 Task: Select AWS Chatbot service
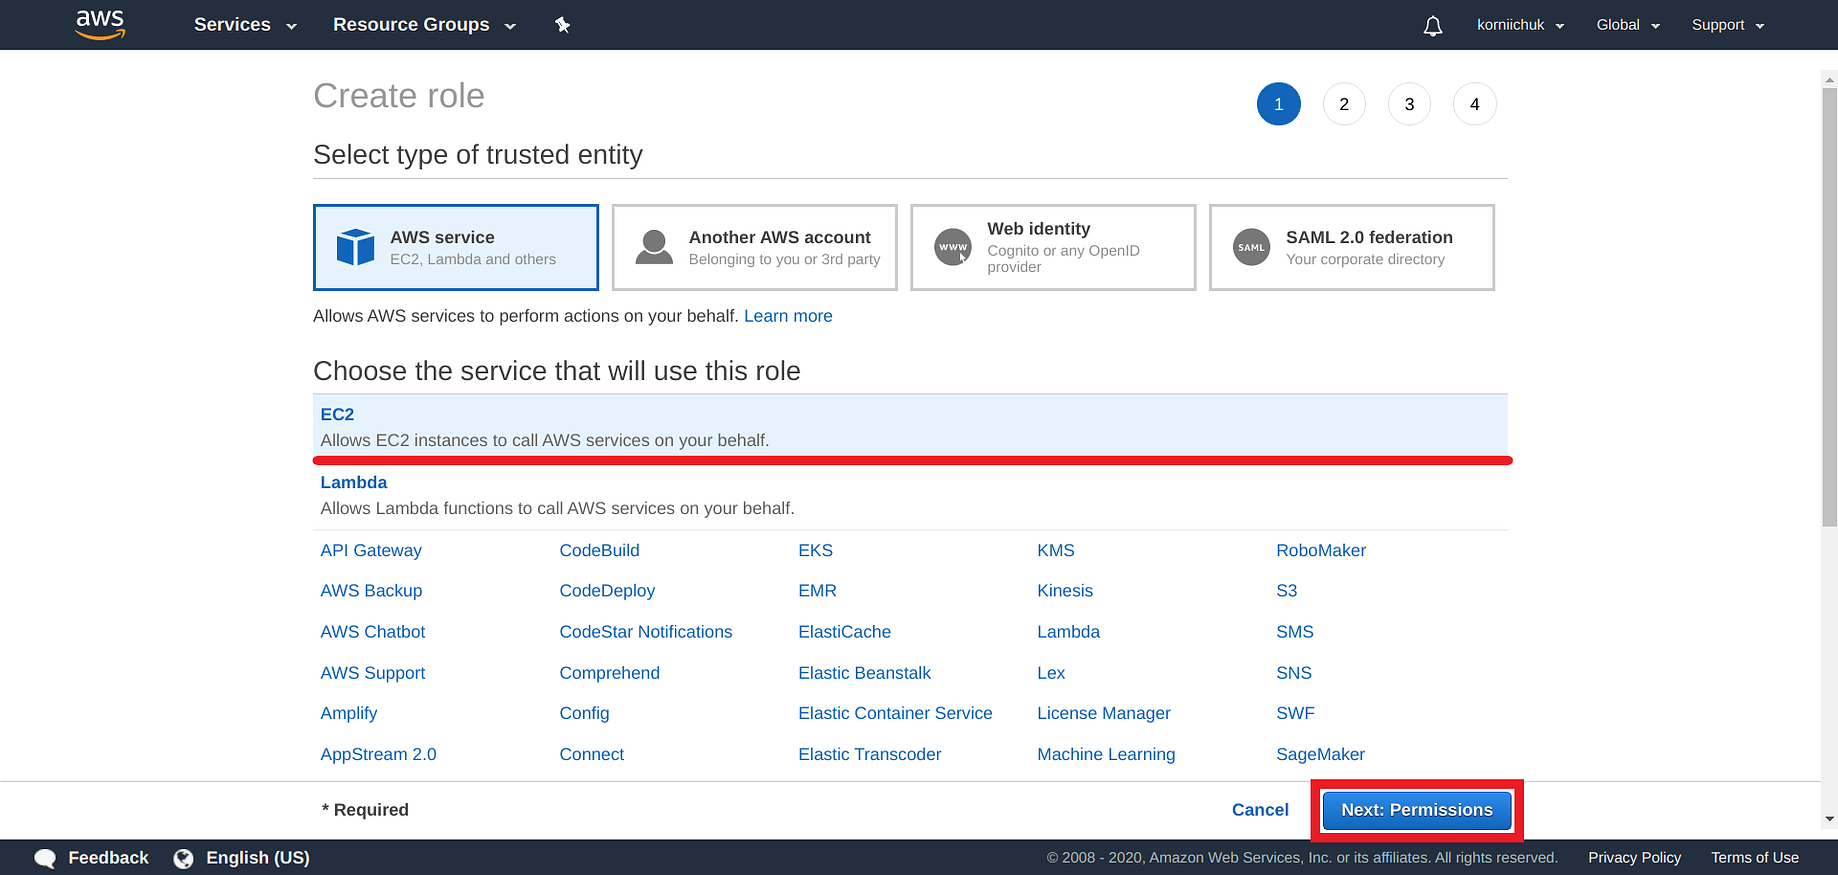coord(372,632)
